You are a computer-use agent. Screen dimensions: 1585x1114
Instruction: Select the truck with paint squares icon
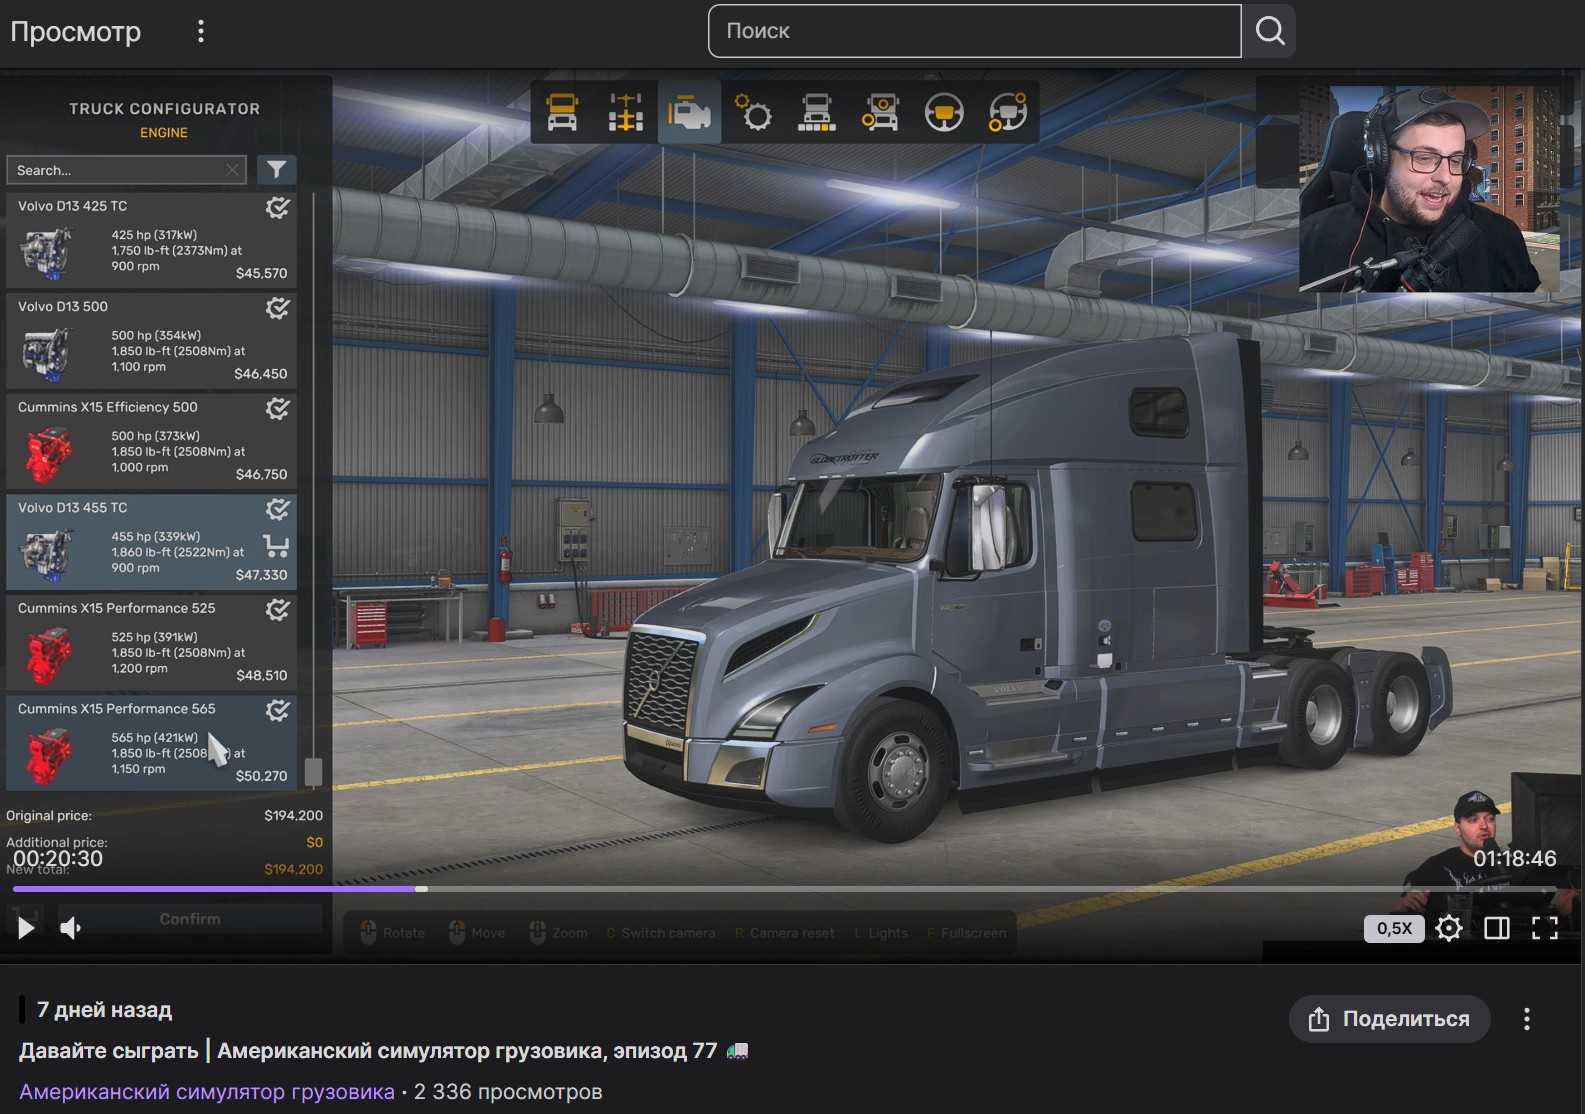point(817,112)
